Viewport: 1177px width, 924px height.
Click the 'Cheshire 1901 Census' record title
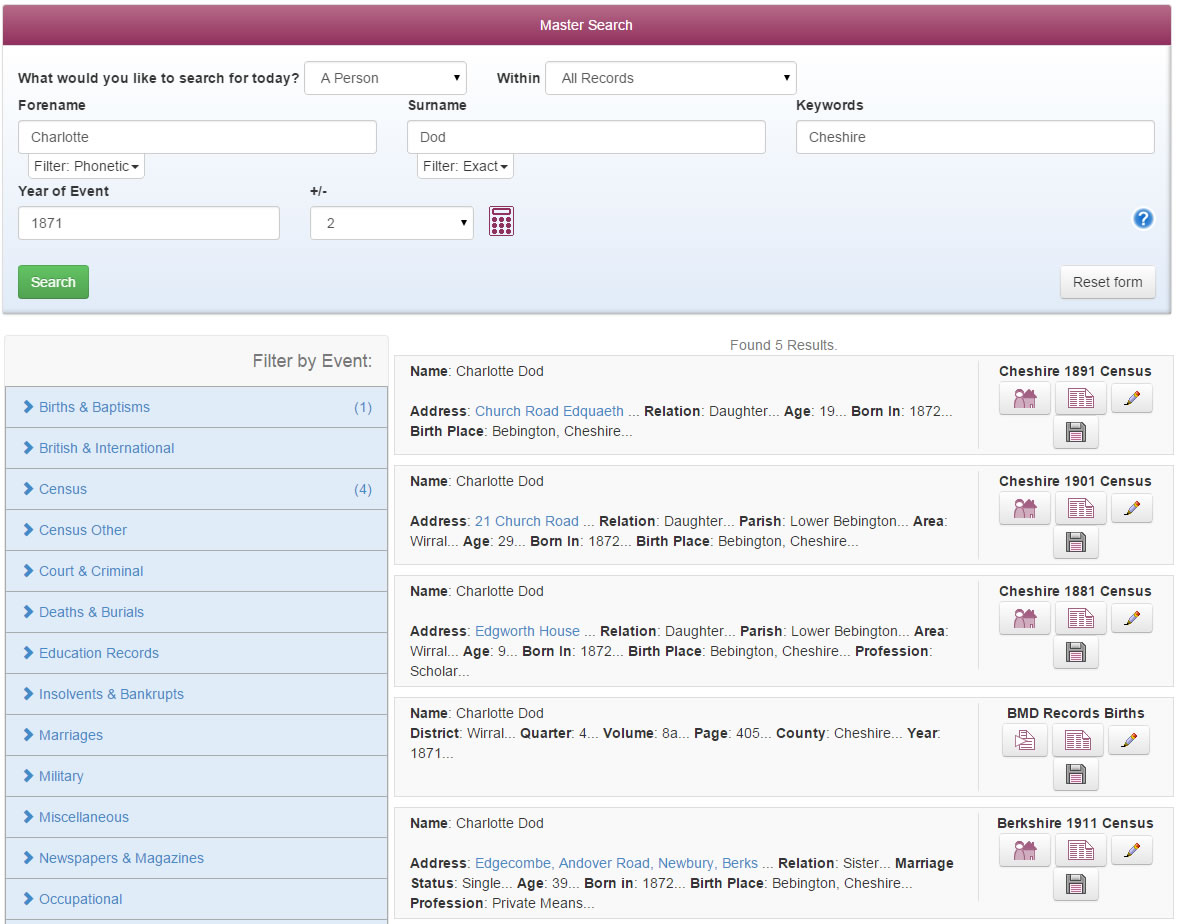[x=1075, y=481]
